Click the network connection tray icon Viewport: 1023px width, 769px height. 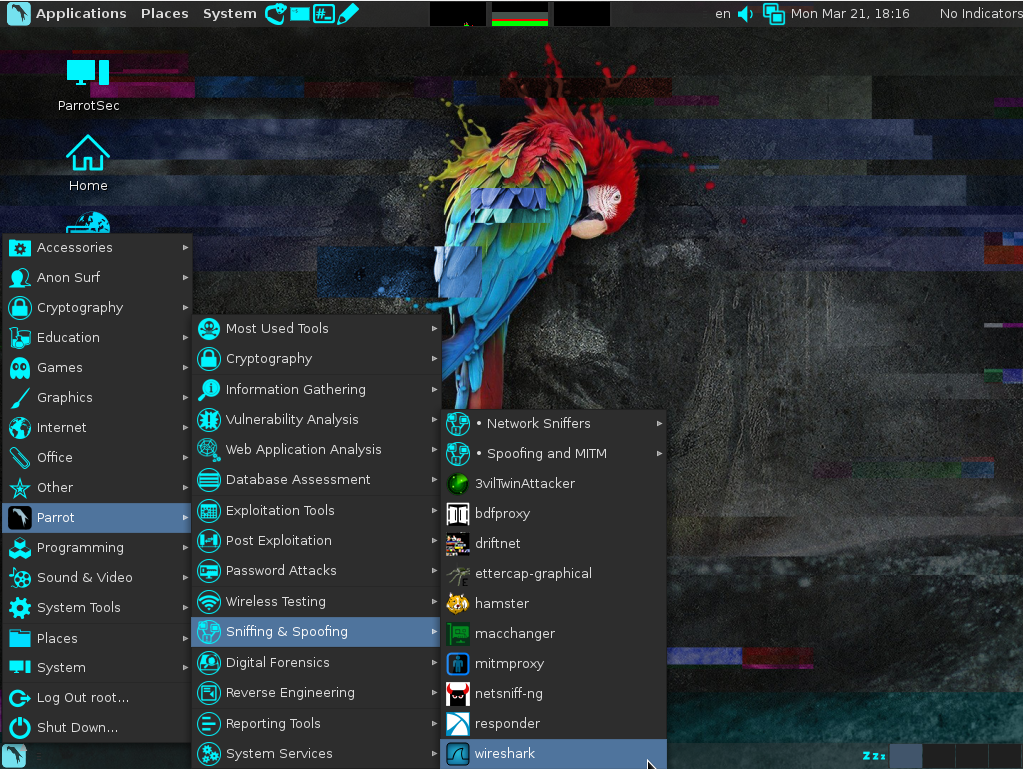click(x=774, y=14)
